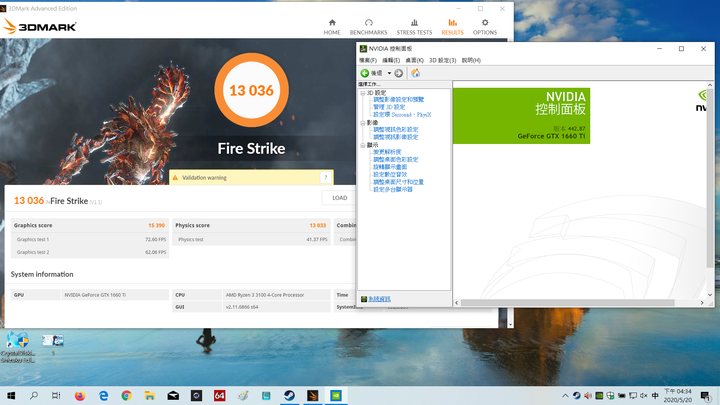Open the desktop shortcut labeled 1

pos(53,344)
